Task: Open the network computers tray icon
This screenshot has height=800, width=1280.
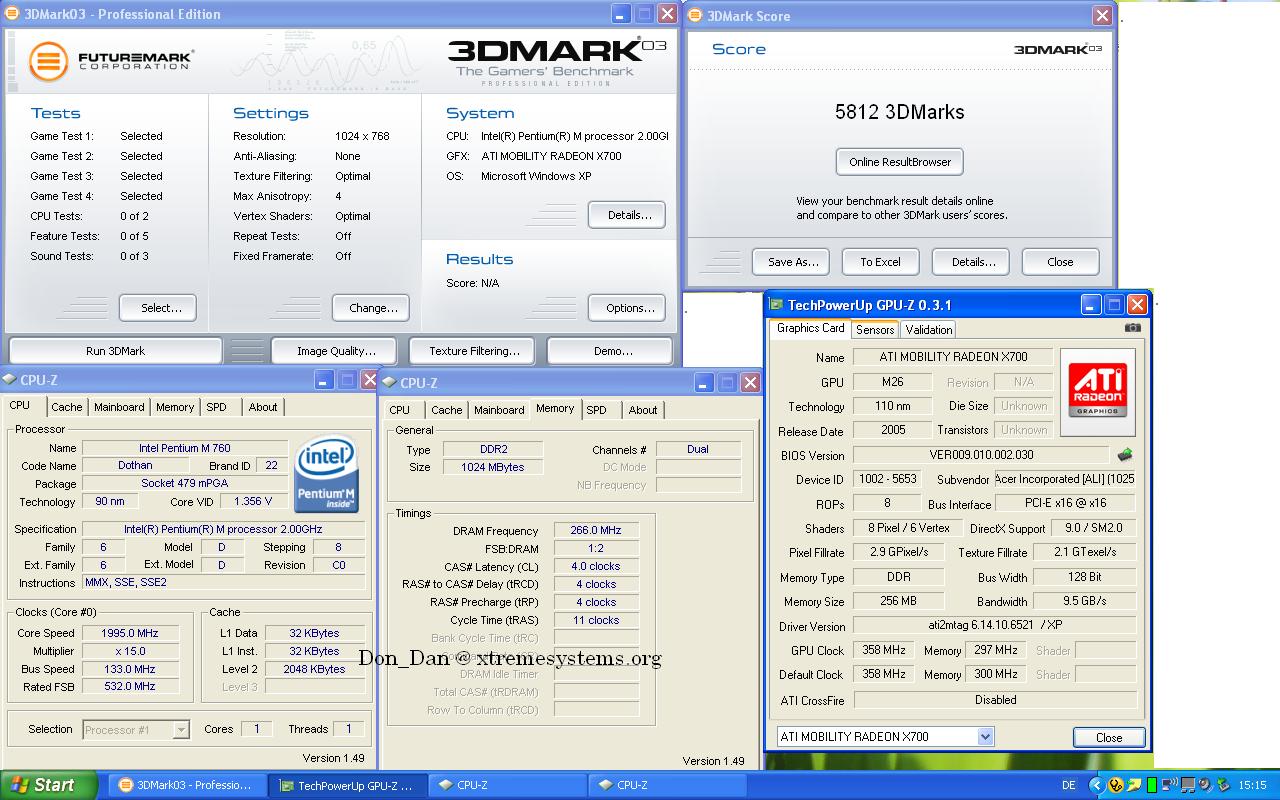Action: 1188,785
